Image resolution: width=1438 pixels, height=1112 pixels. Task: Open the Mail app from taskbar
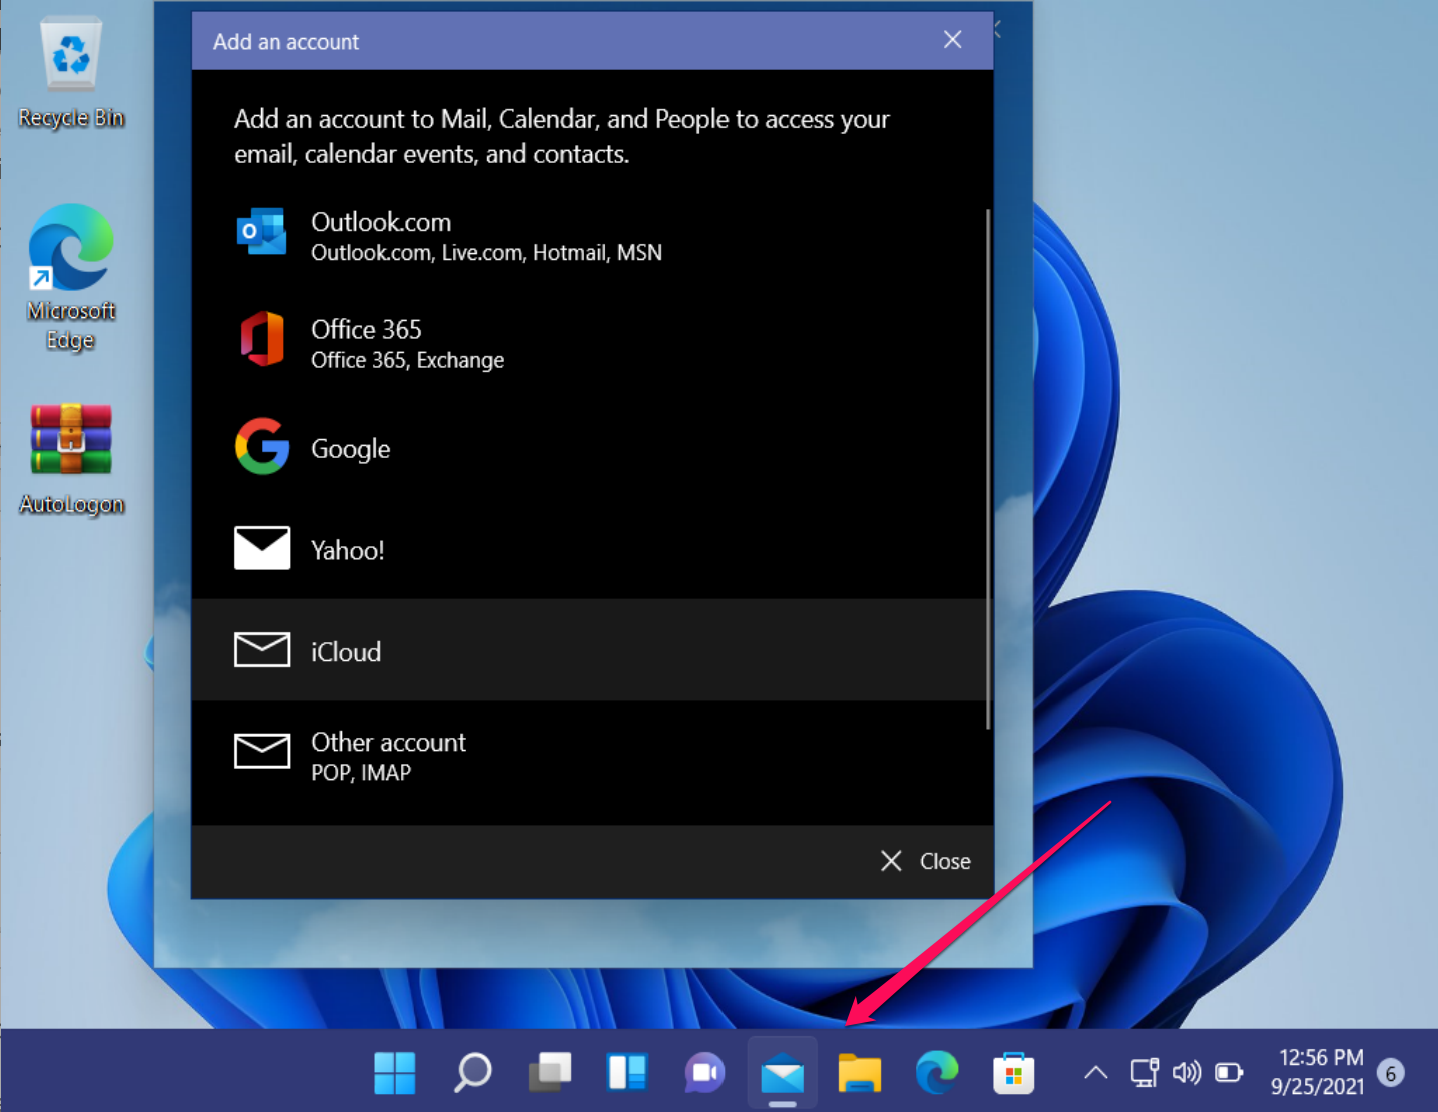(x=783, y=1072)
